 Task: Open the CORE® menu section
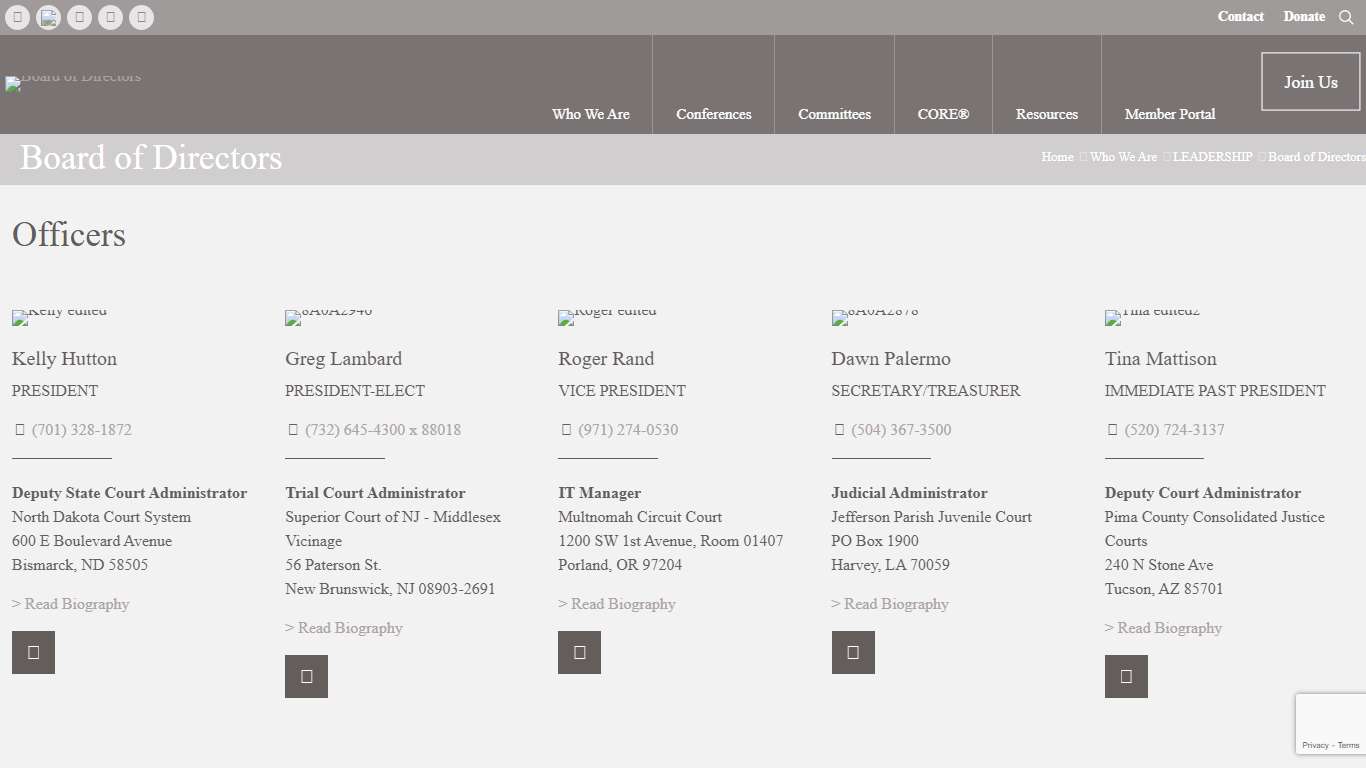pos(942,114)
